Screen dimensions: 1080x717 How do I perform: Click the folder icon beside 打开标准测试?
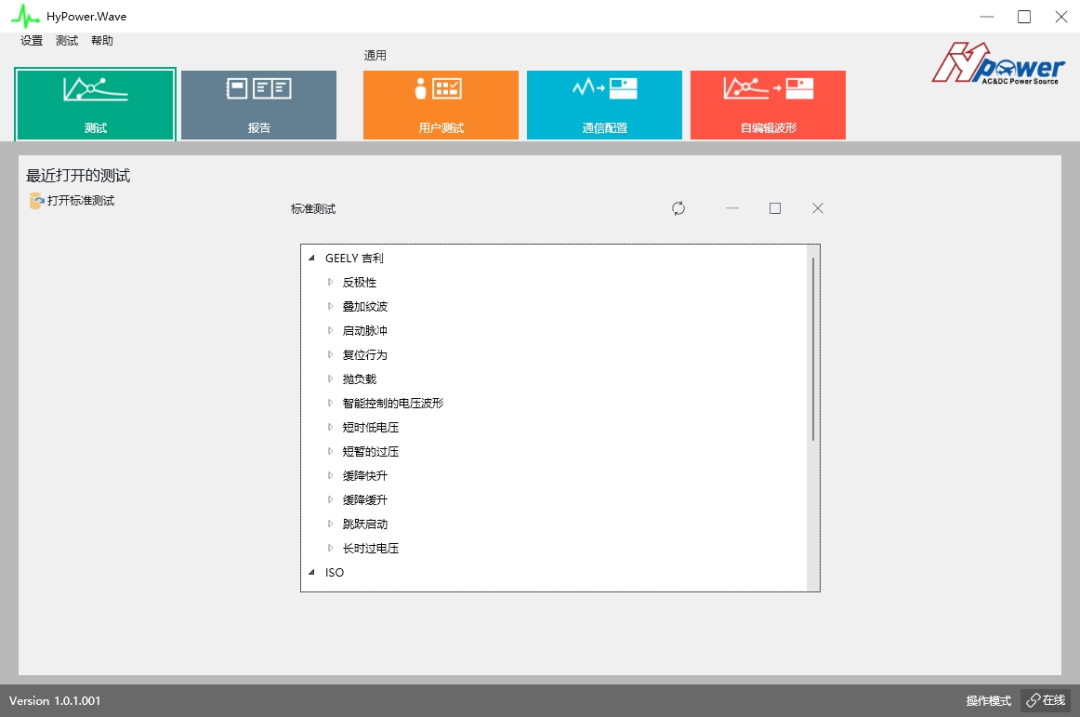pos(37,200)
